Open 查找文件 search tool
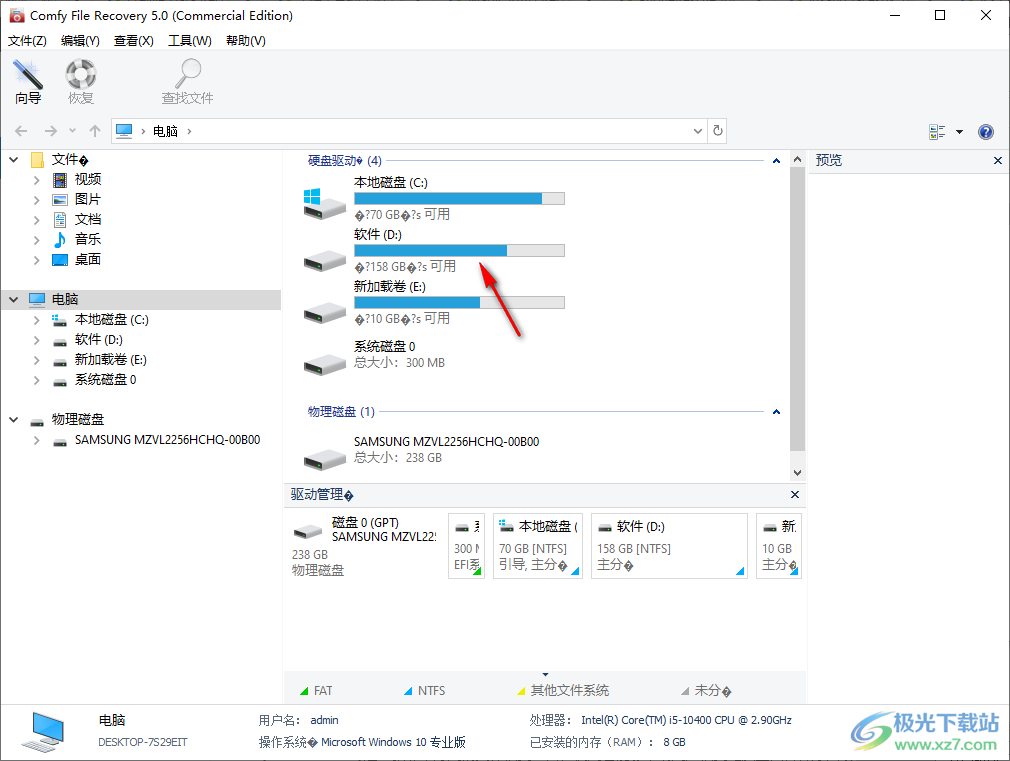 click(187, 81)
